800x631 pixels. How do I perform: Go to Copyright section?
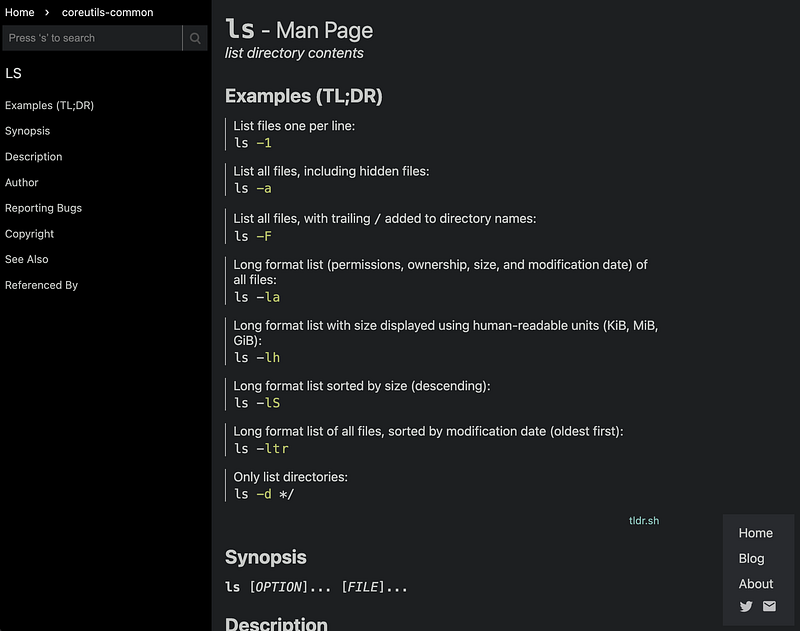(30, 234)
